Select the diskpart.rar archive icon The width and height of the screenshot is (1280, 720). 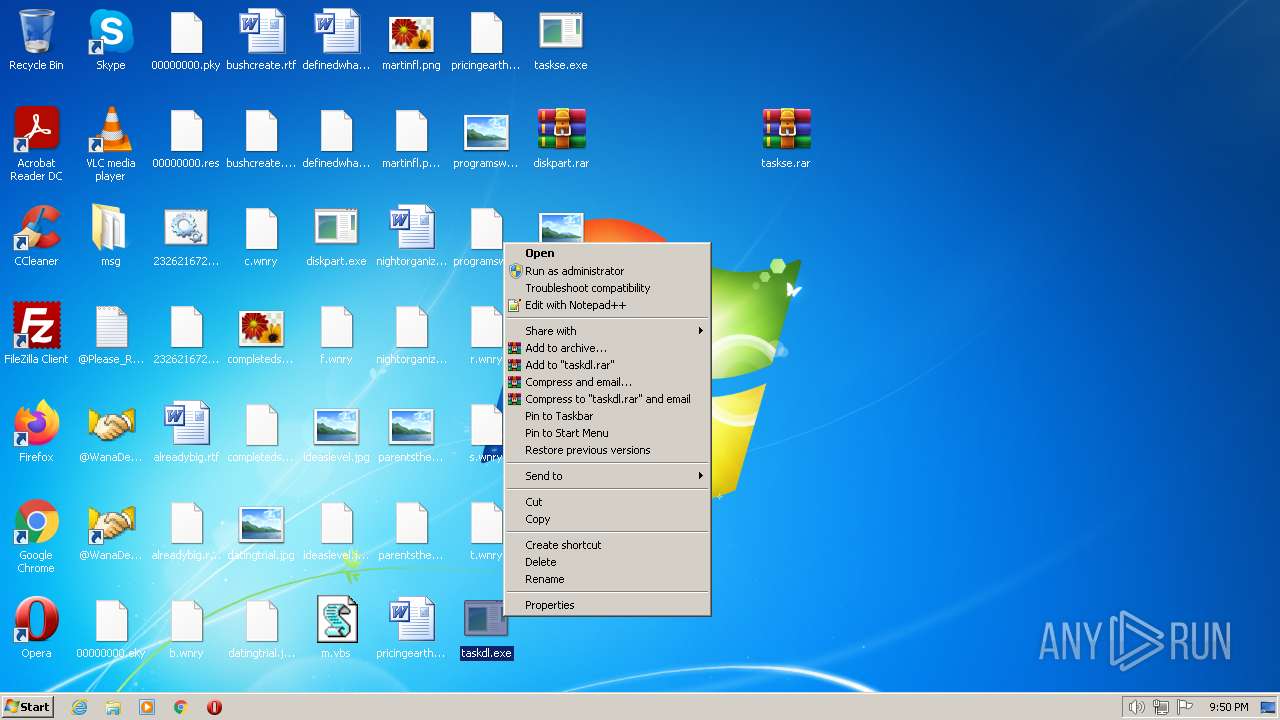point(561,138)
